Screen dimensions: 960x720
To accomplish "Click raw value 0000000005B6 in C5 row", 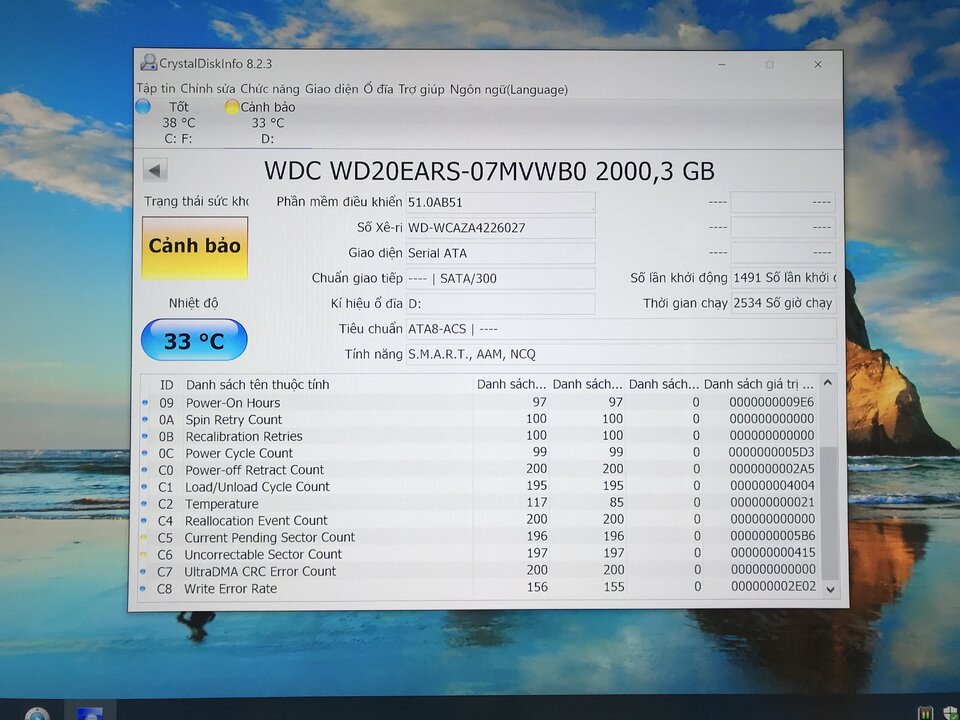I will (x=773, y=536).
